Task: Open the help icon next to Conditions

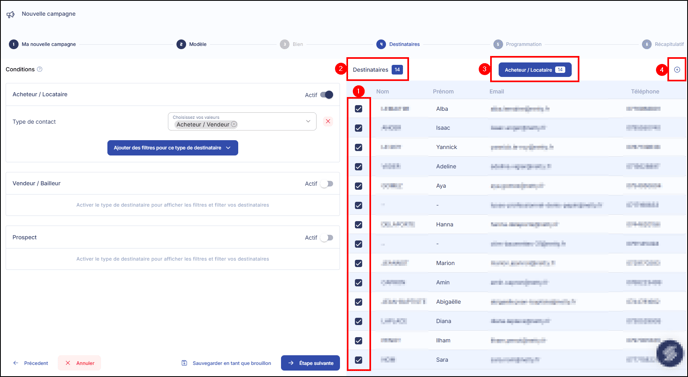Action: (x=40, y=69)
